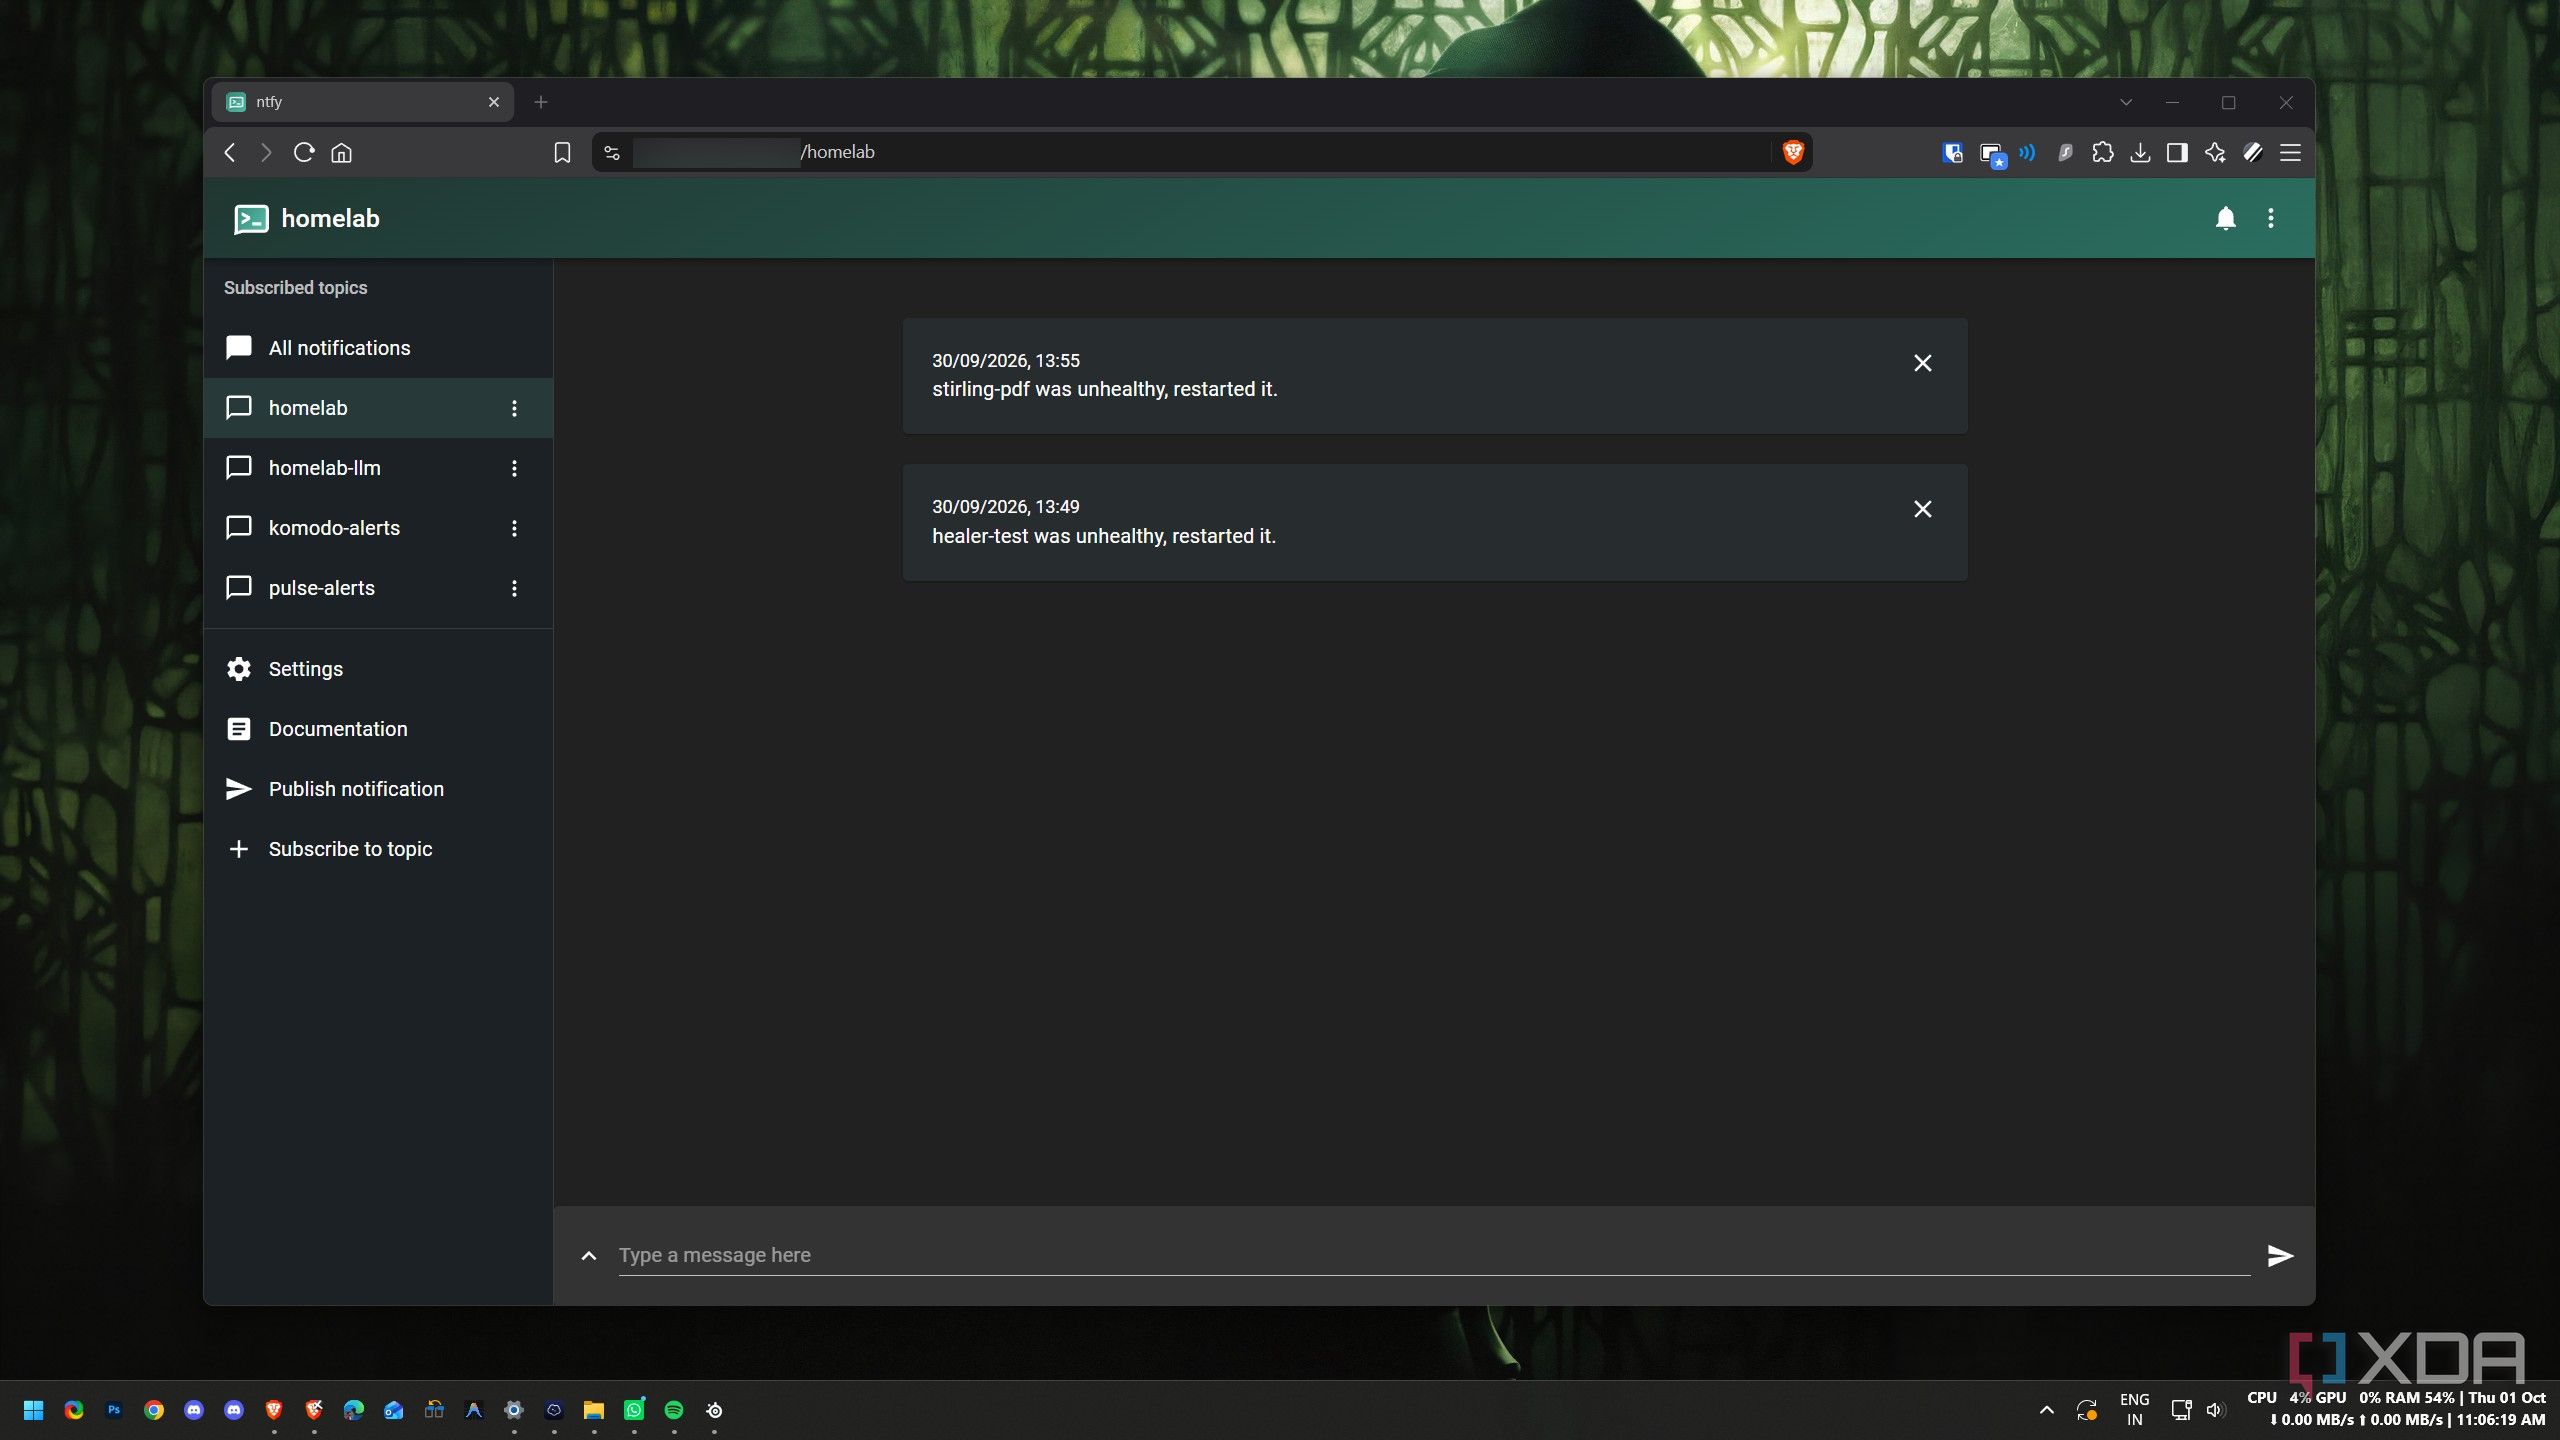Open File Explorer from the taskbar
This screenshot has height=1440, width=2560.
coord(594,1410)
